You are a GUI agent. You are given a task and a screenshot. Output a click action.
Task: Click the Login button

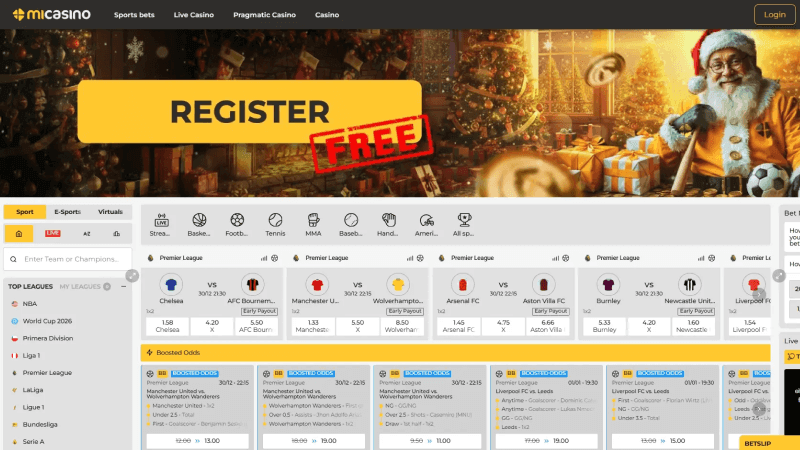pyautogui.click(x=774, y=14)
